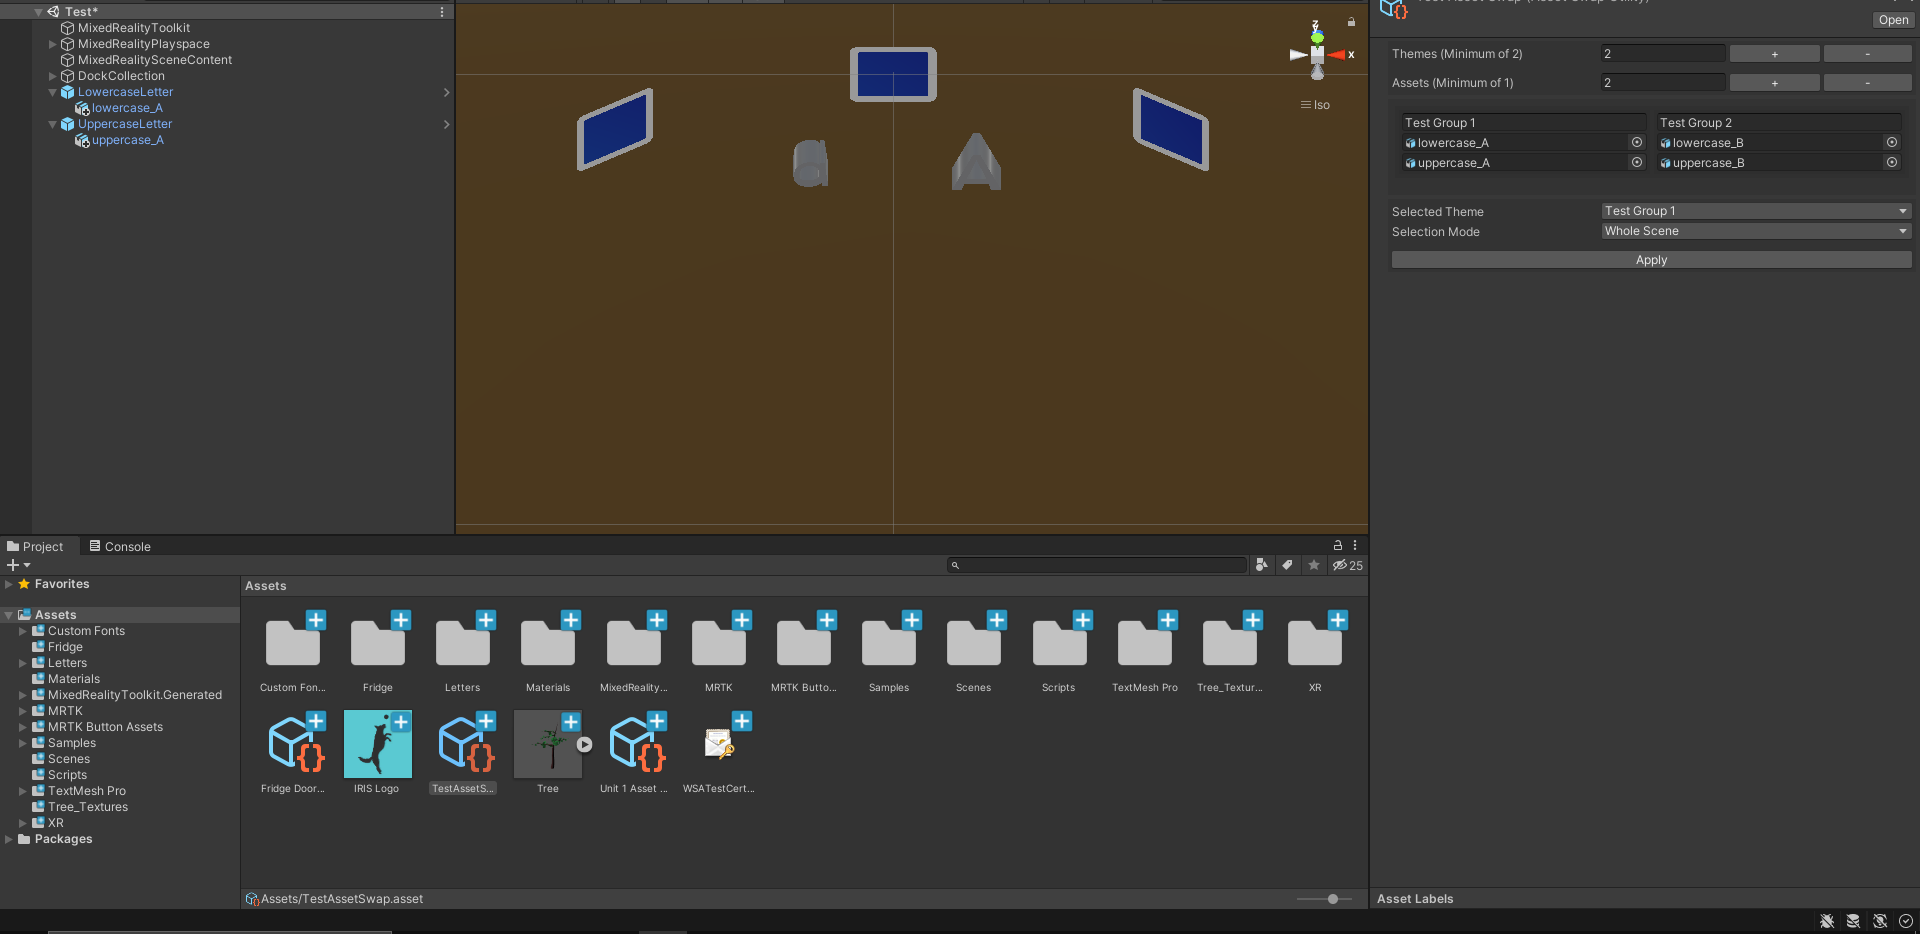Open the Project panel kebab options menu
The width and height of the screenshot is (1920, 934).
click(1355, 545)
